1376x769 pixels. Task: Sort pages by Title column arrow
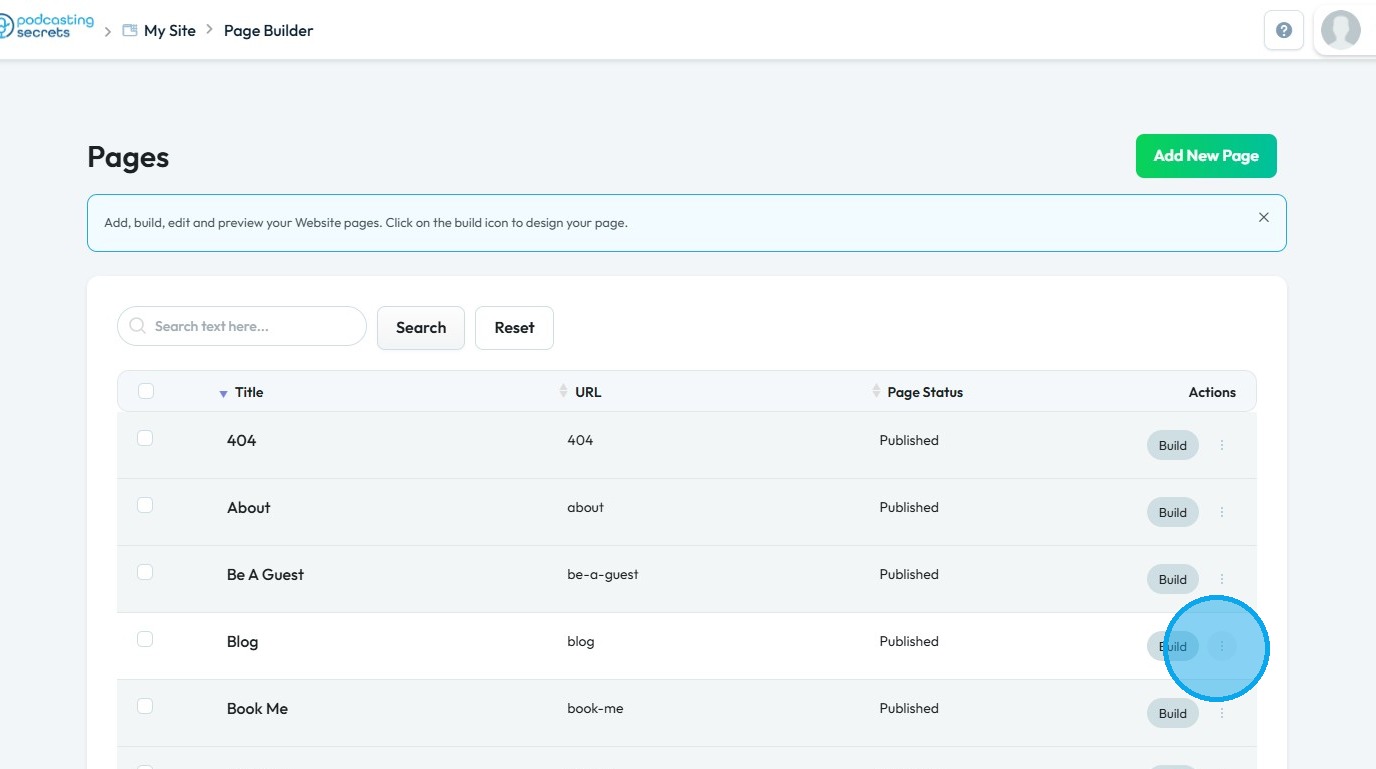(224, 393)
